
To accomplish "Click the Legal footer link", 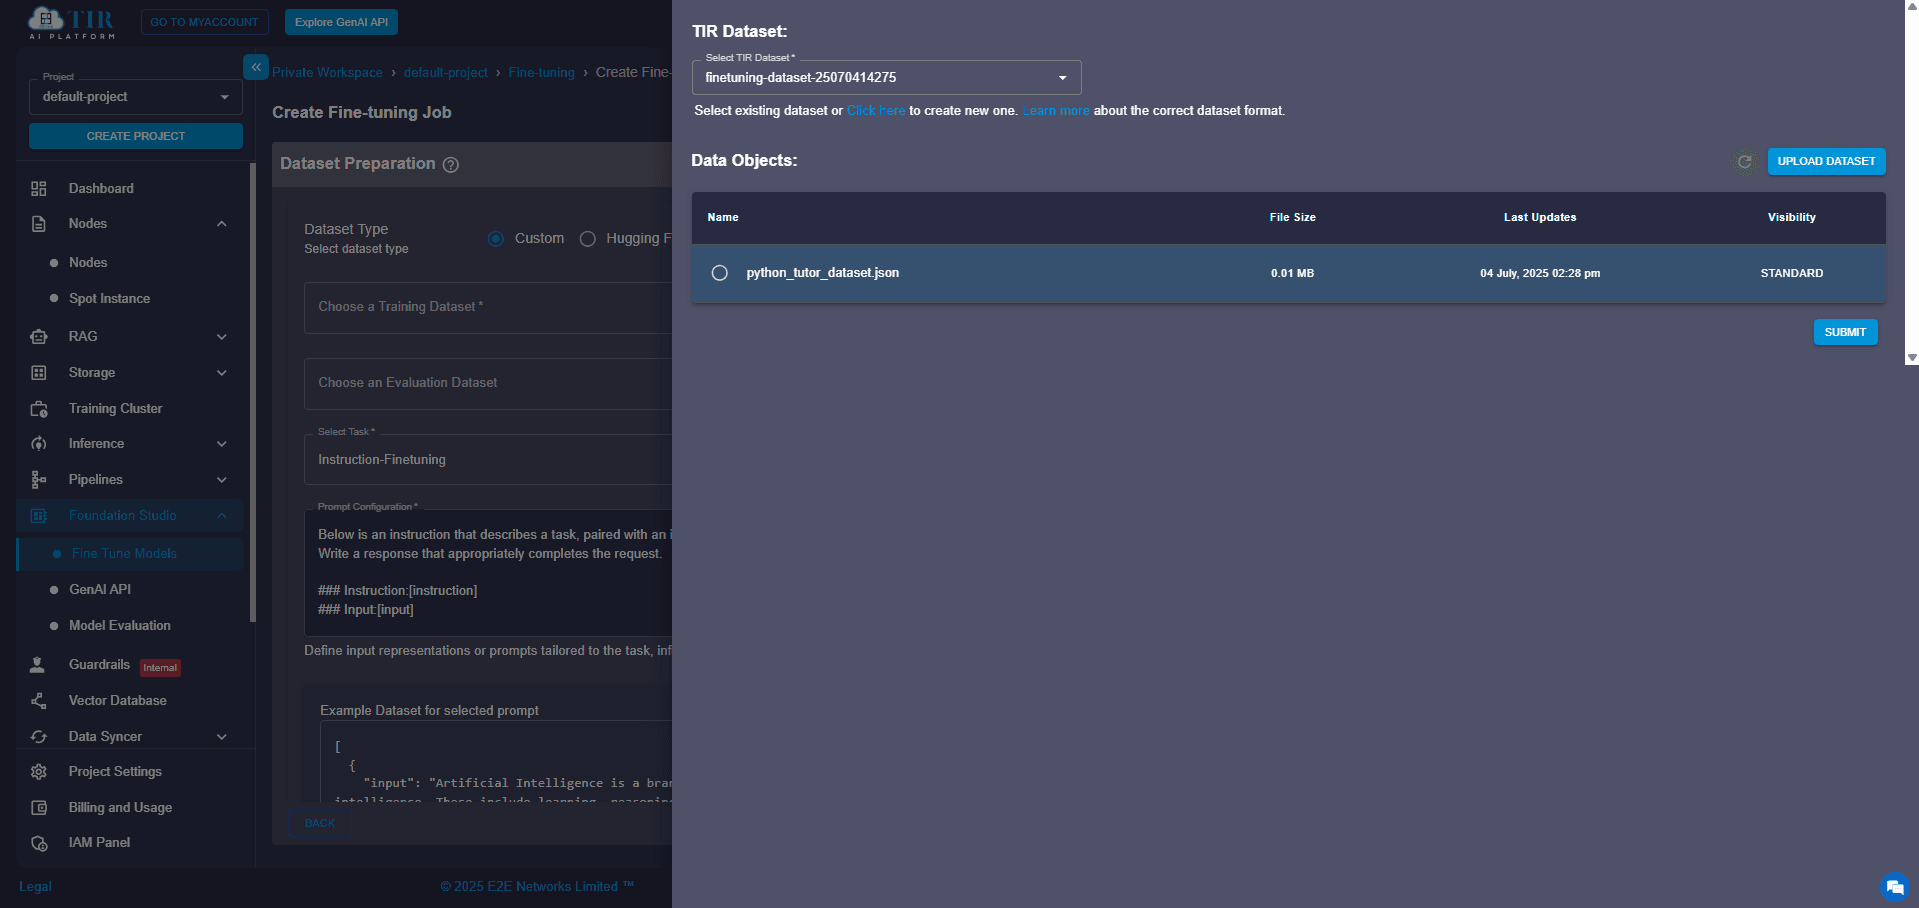I will [35, 887].
